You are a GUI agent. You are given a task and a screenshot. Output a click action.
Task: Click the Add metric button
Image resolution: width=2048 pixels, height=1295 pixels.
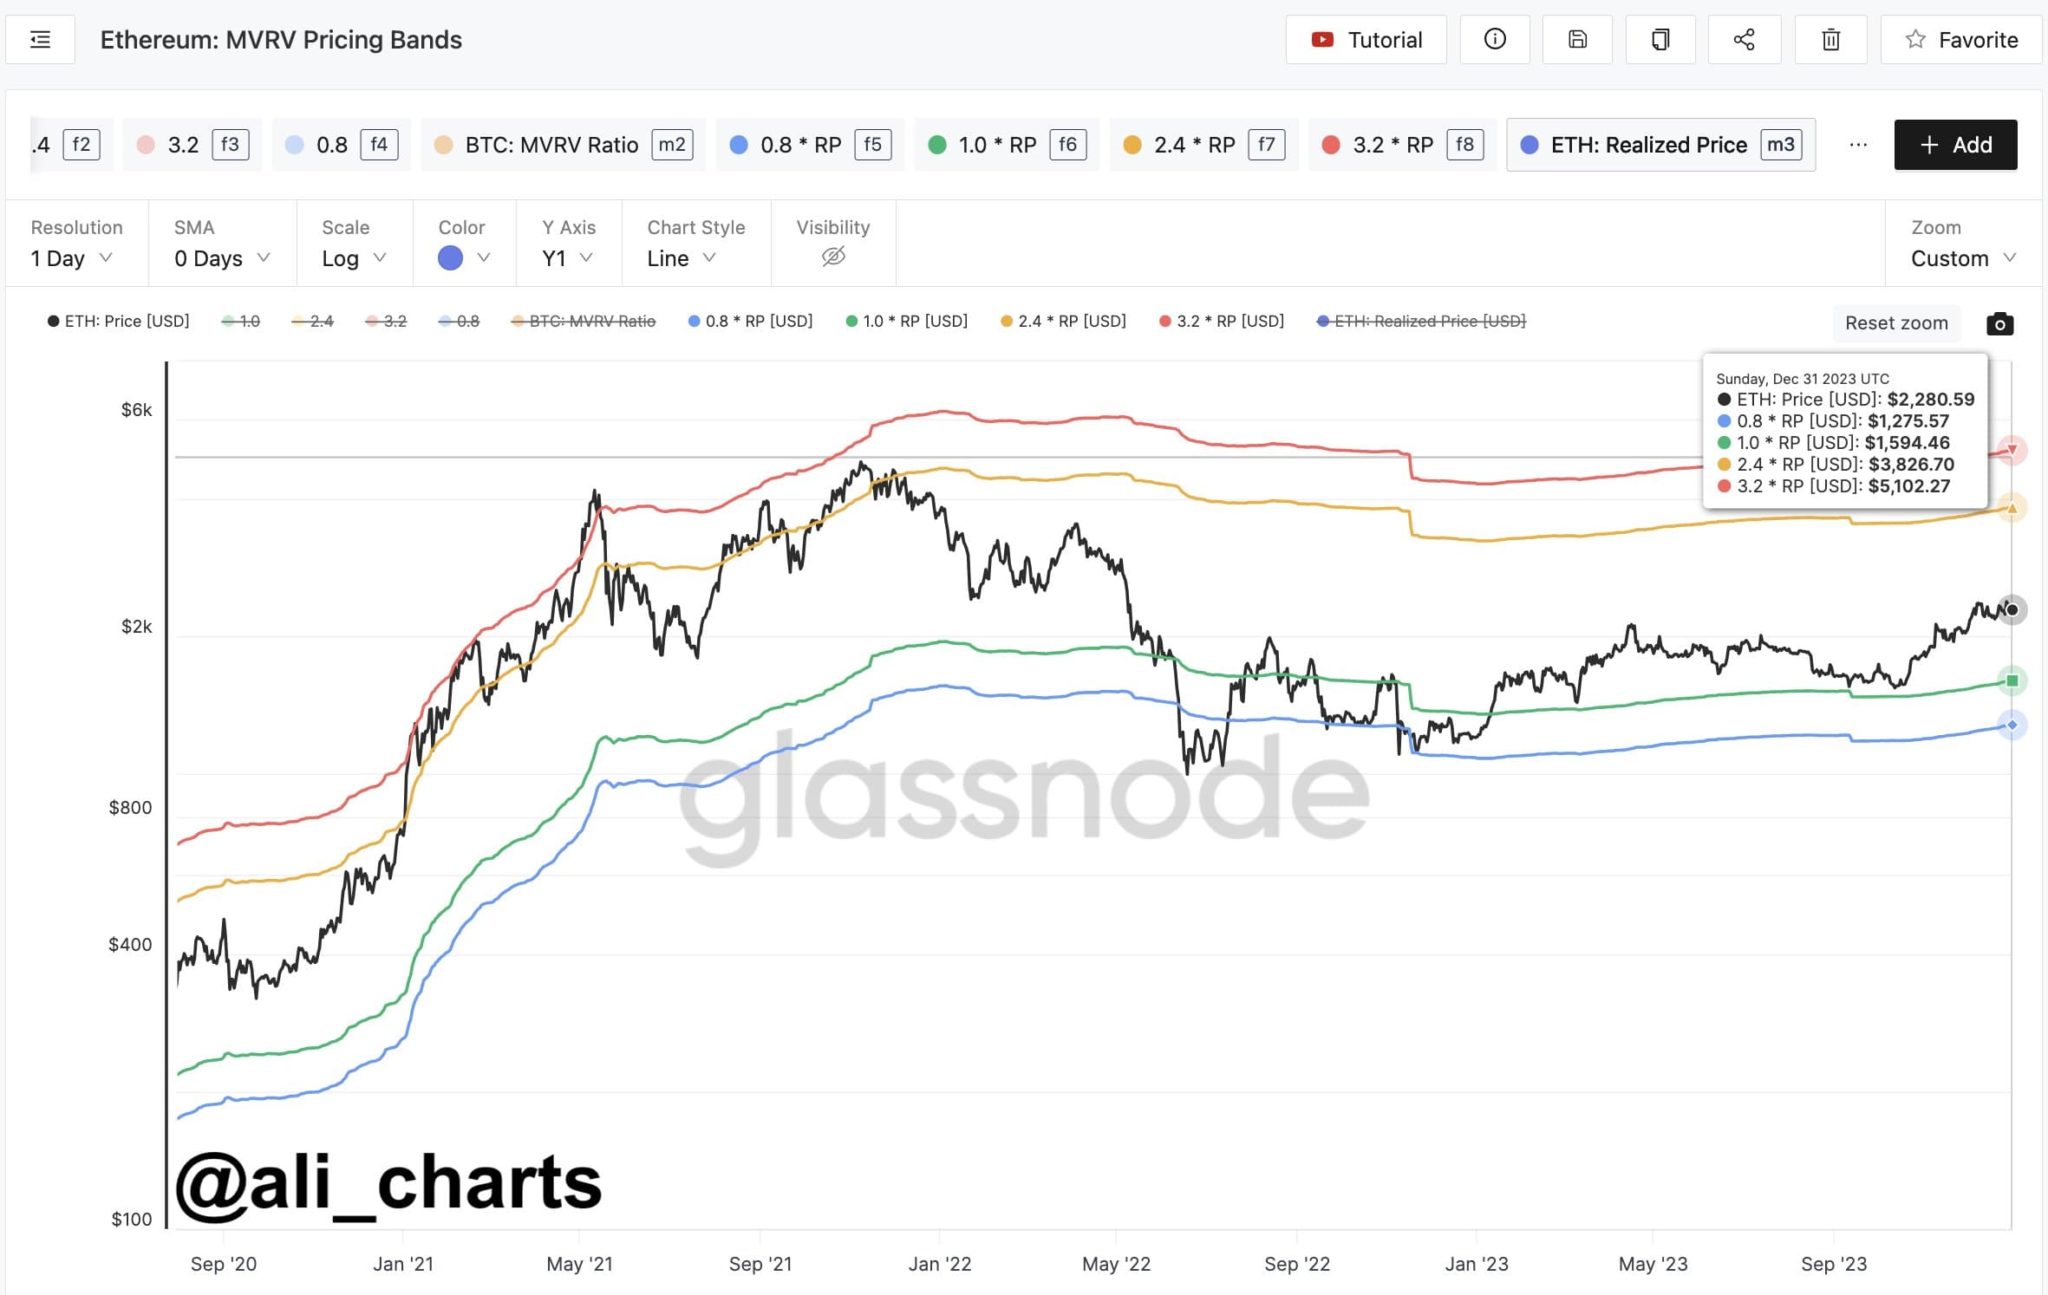(1955, 145)
